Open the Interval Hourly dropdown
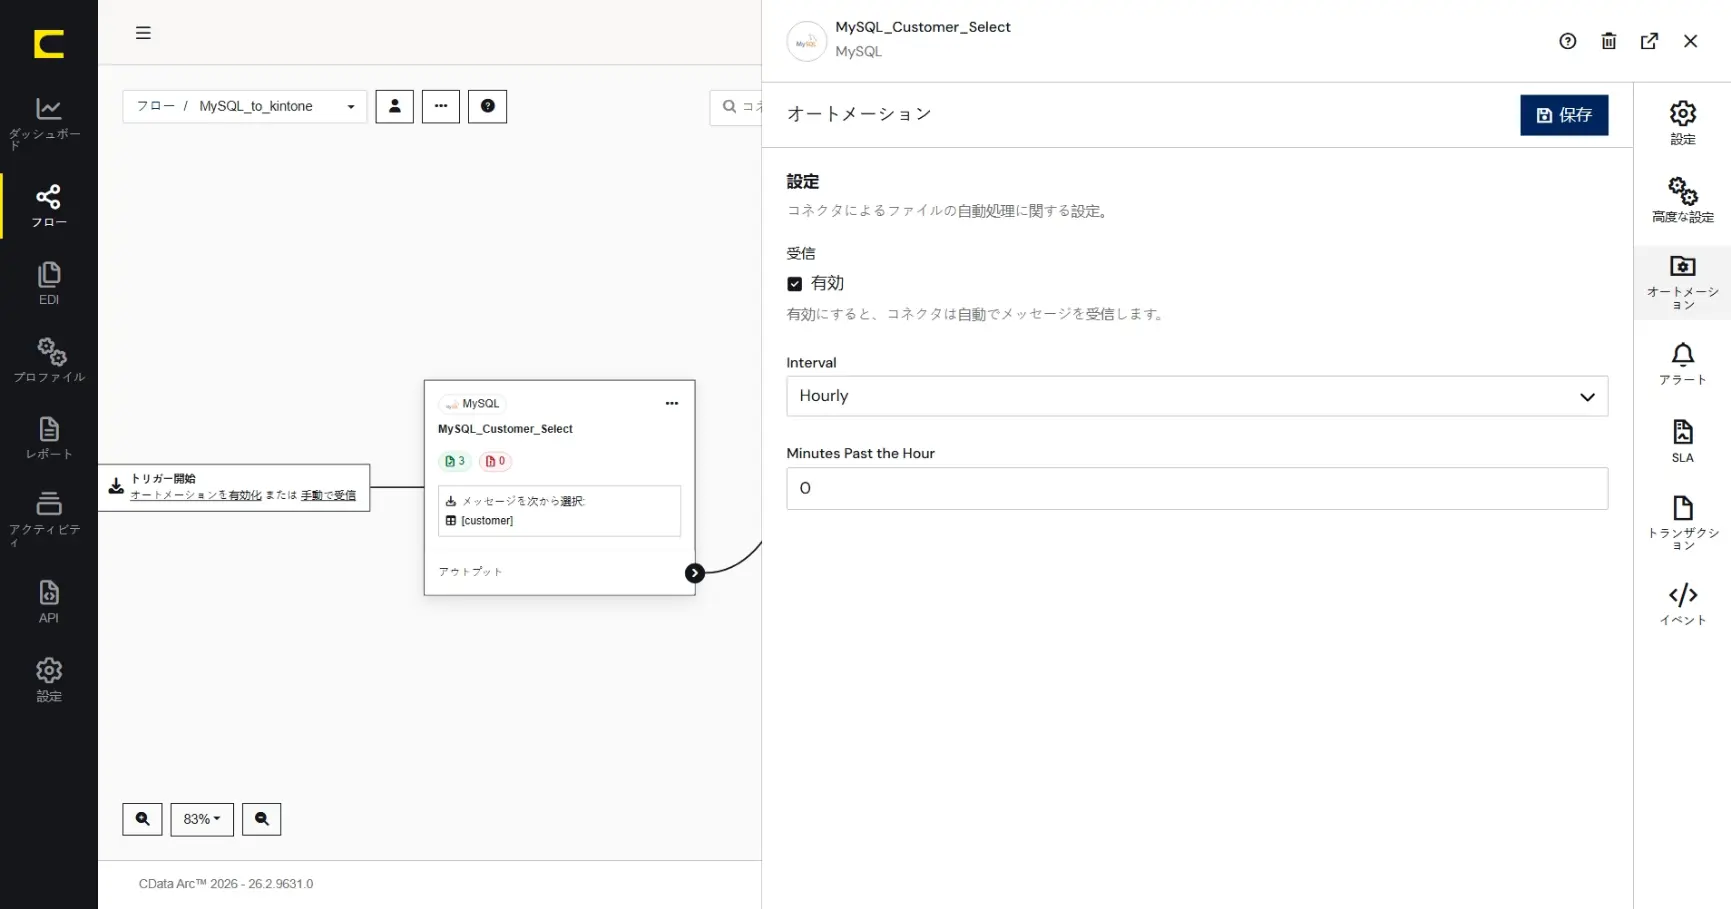Viewport: 1731px width, 909px height. click(x=1197, y=396)
